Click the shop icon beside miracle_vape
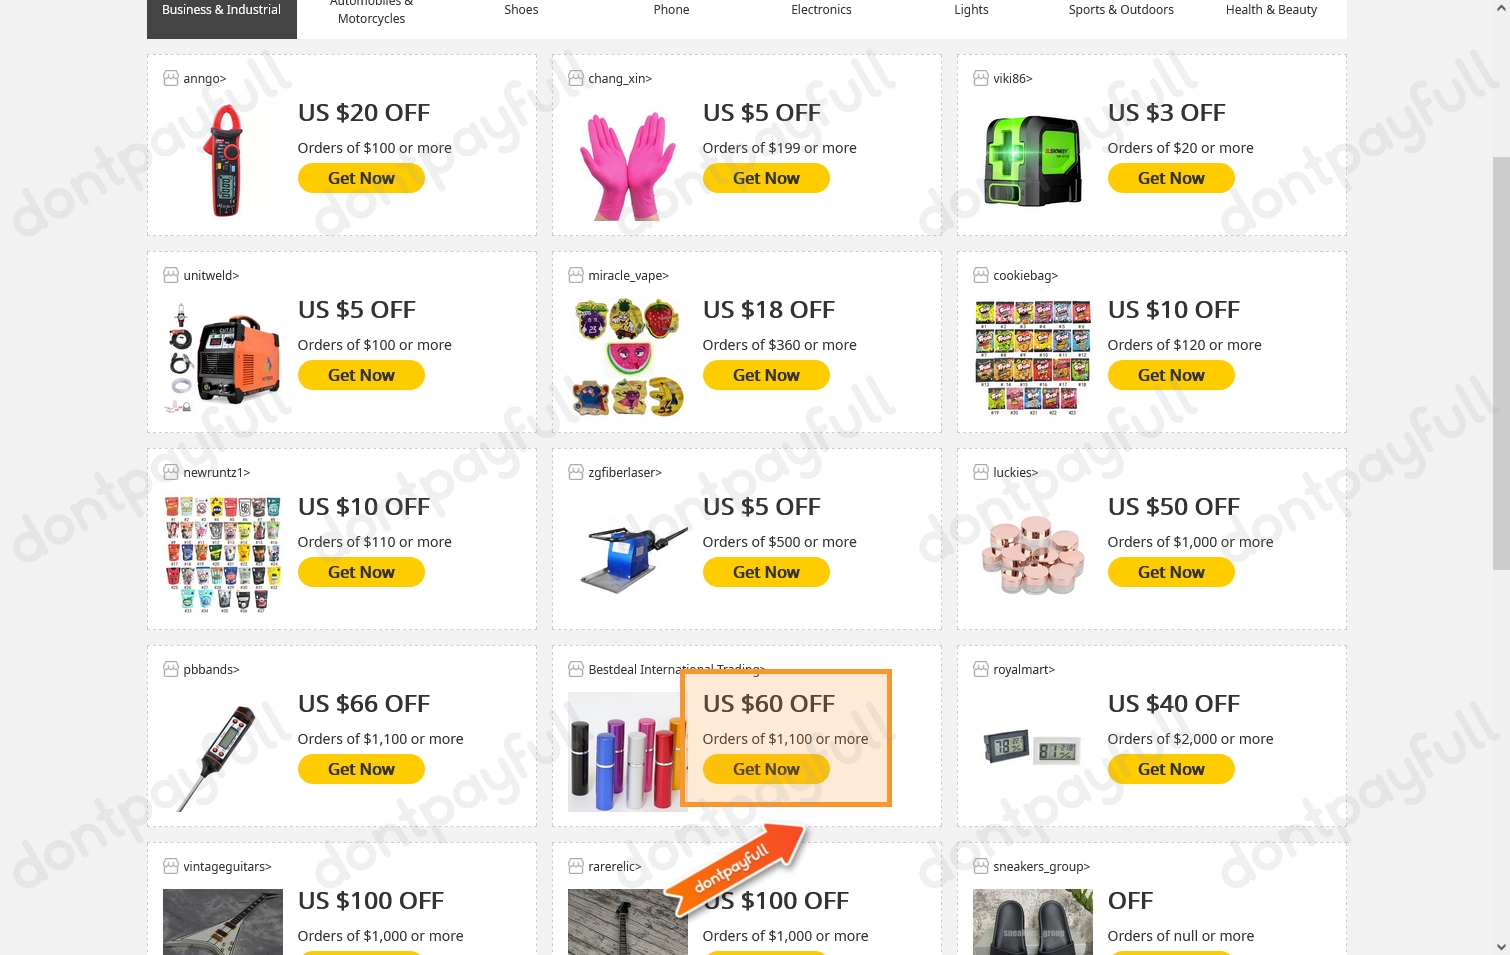 (576, 275)
